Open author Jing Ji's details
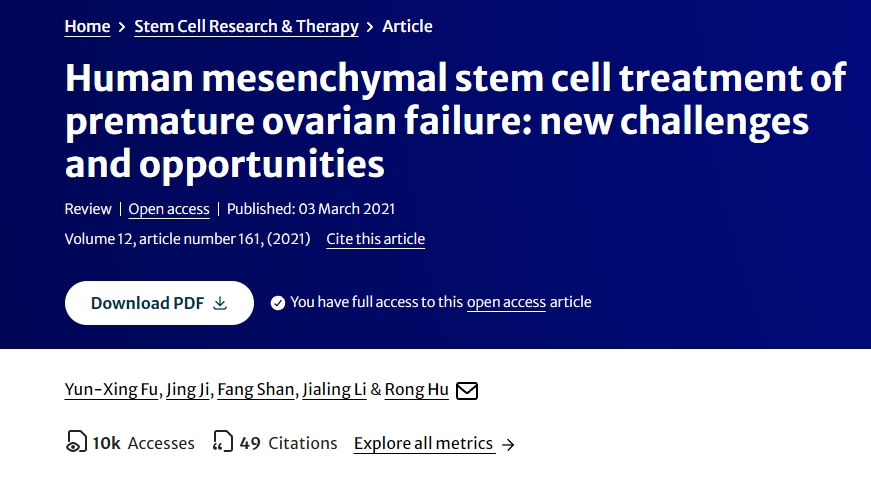 coord(188,389)
